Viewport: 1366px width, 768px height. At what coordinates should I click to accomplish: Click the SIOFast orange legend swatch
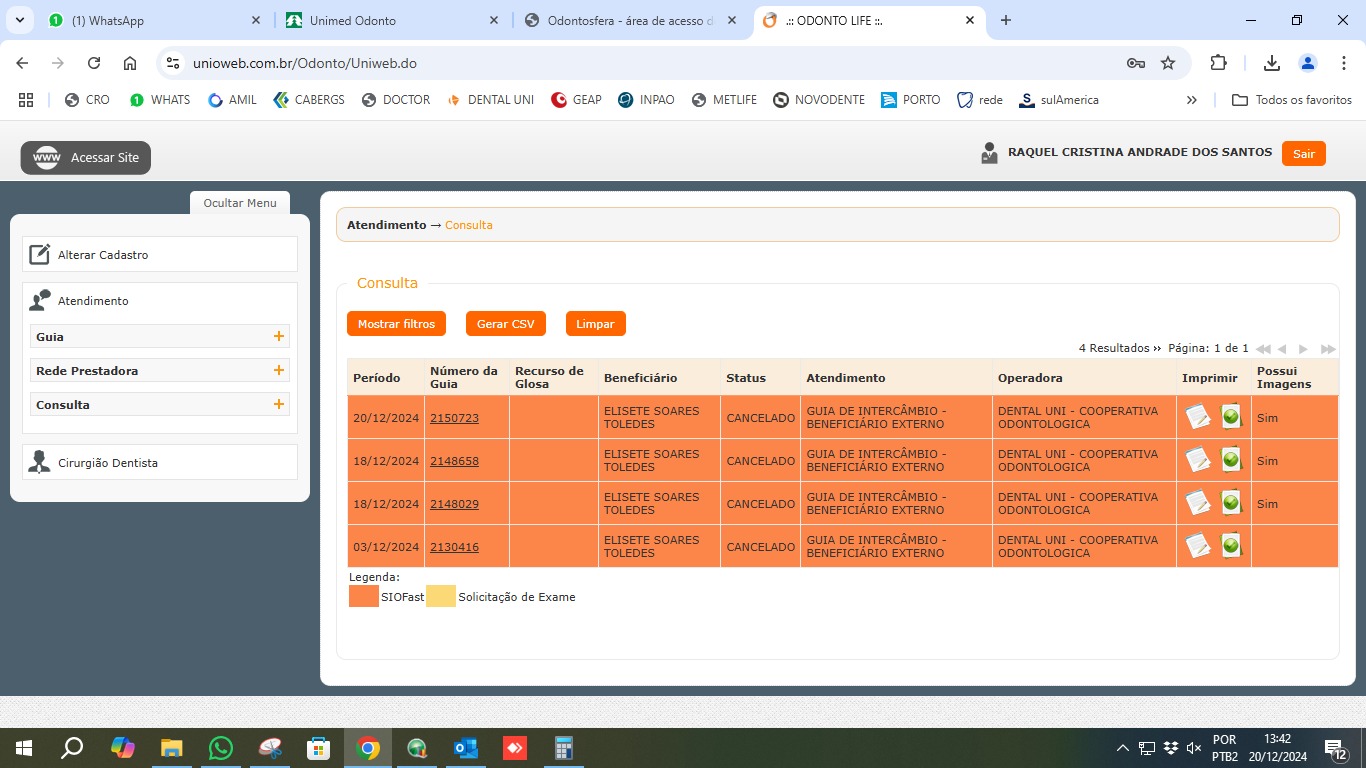364,597
